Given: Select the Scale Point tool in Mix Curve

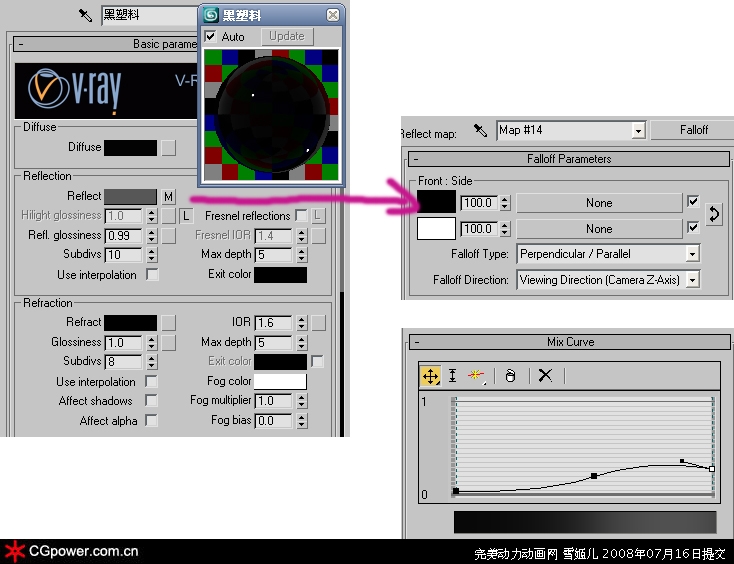Looking at the screenshot, I should pyautogui.click(x=452, y=375).
